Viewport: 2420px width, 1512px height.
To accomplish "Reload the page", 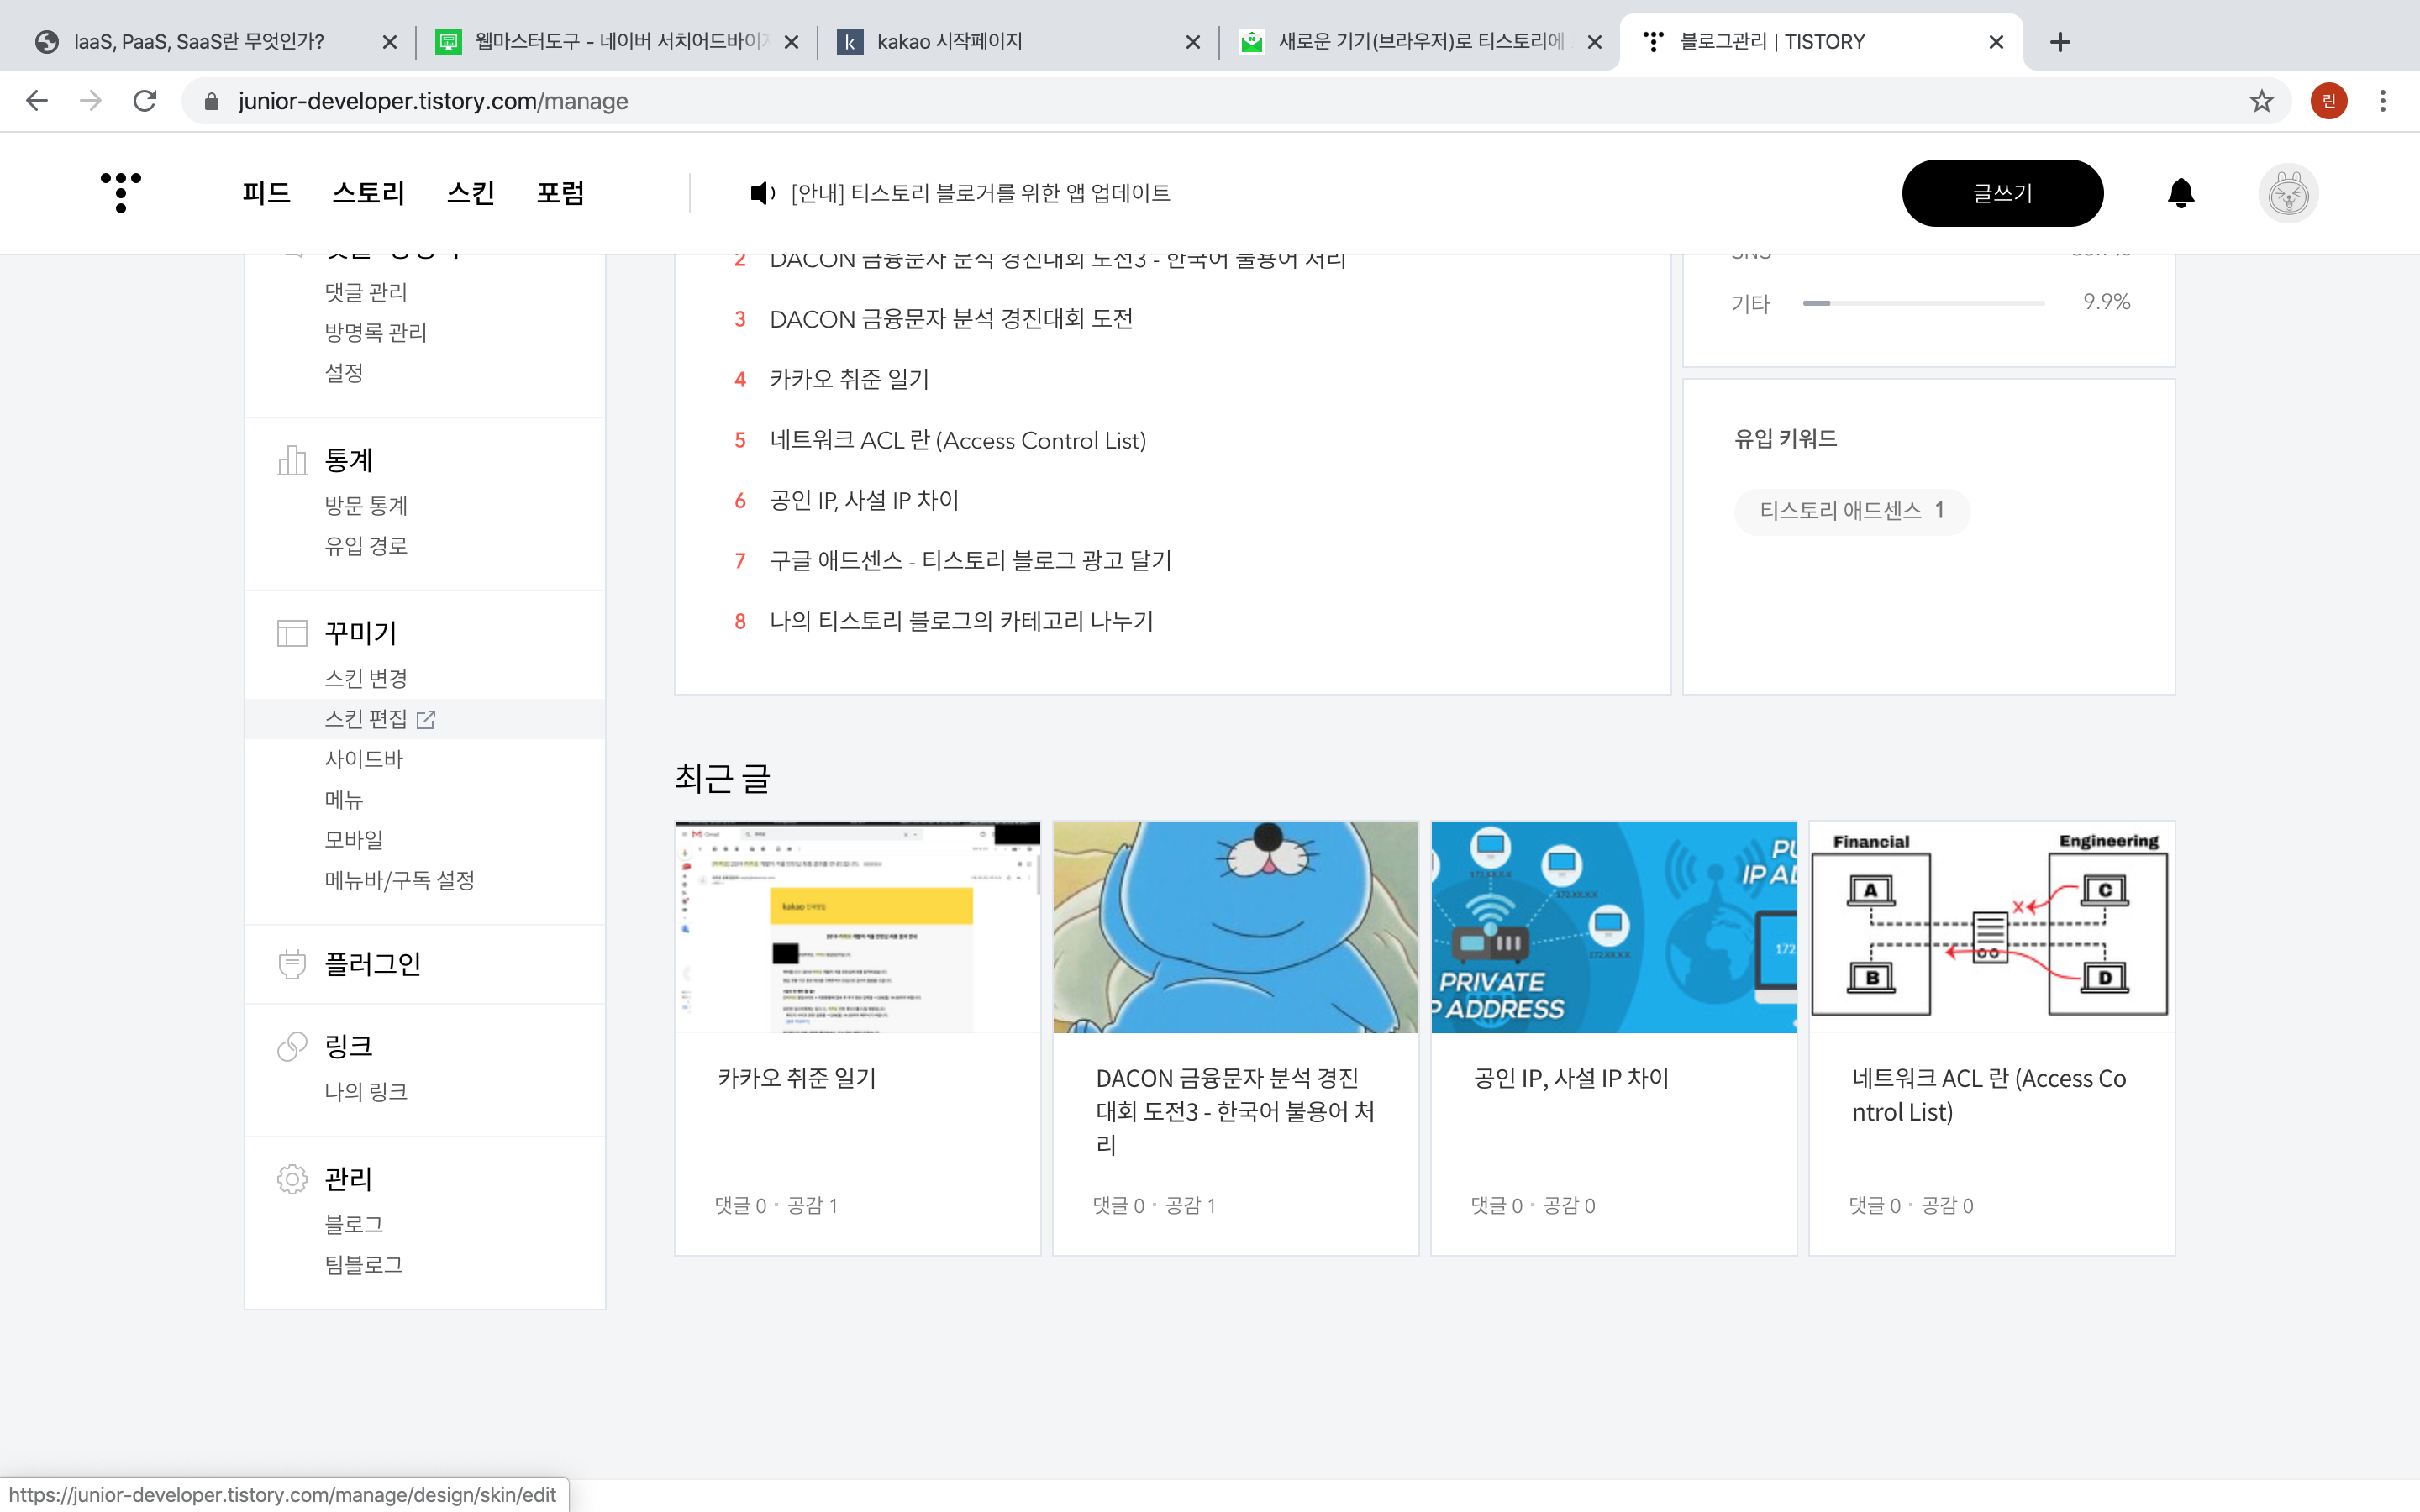I will (145, 101).
